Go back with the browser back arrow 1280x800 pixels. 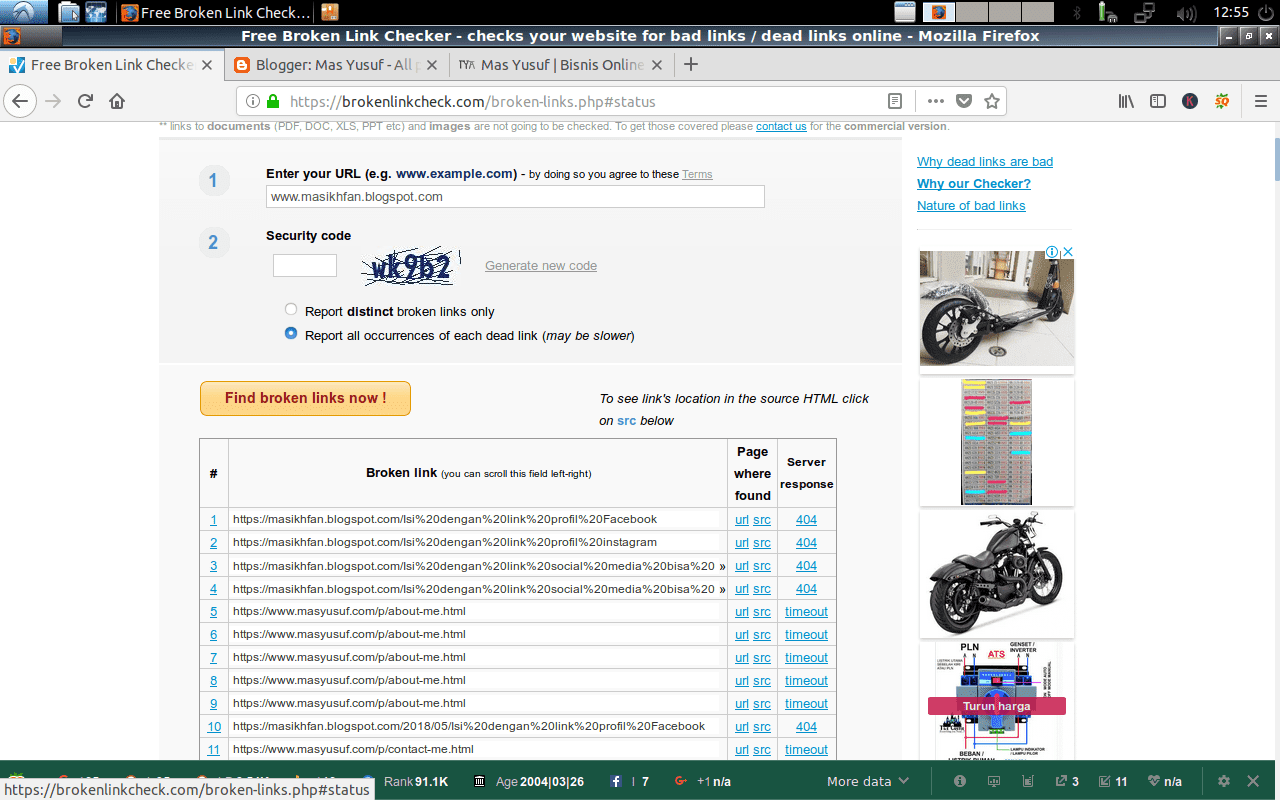click(21, 101)
